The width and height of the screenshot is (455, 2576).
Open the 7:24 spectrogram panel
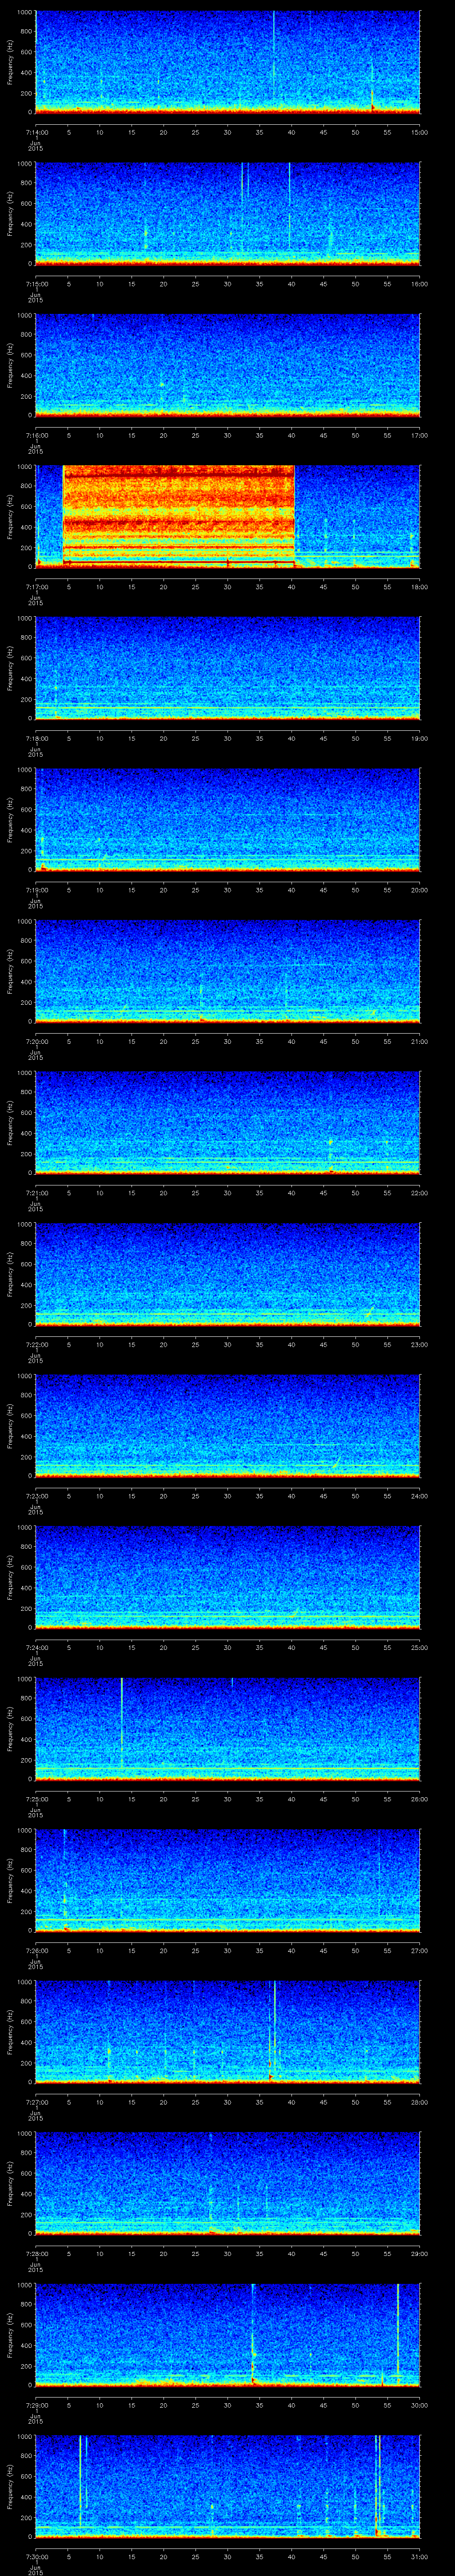pyautogui.click(x=227, y=1577)
